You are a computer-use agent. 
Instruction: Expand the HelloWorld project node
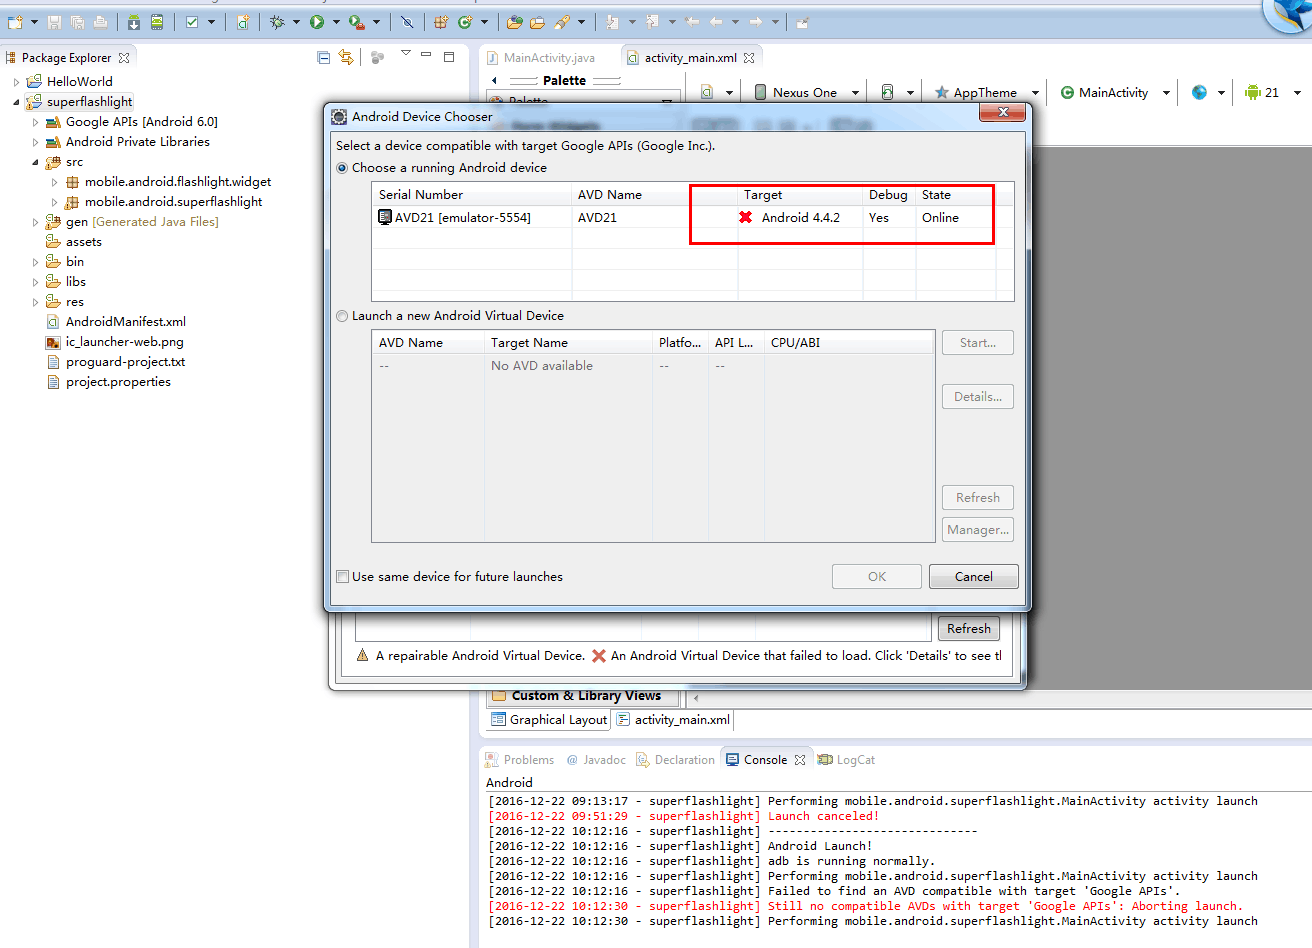coord(16,82)
